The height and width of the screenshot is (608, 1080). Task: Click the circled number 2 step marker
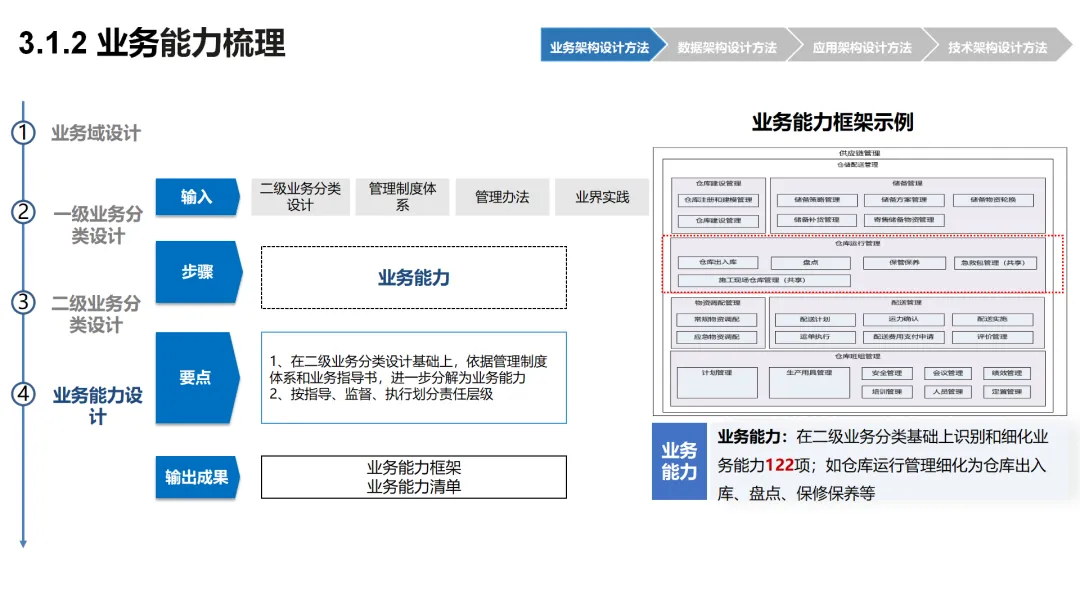23,212
